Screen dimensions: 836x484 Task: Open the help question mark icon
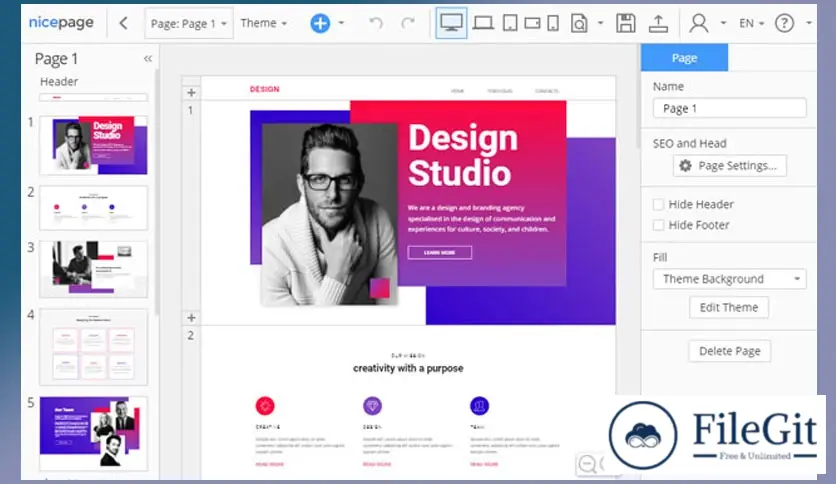click(784, 23)
